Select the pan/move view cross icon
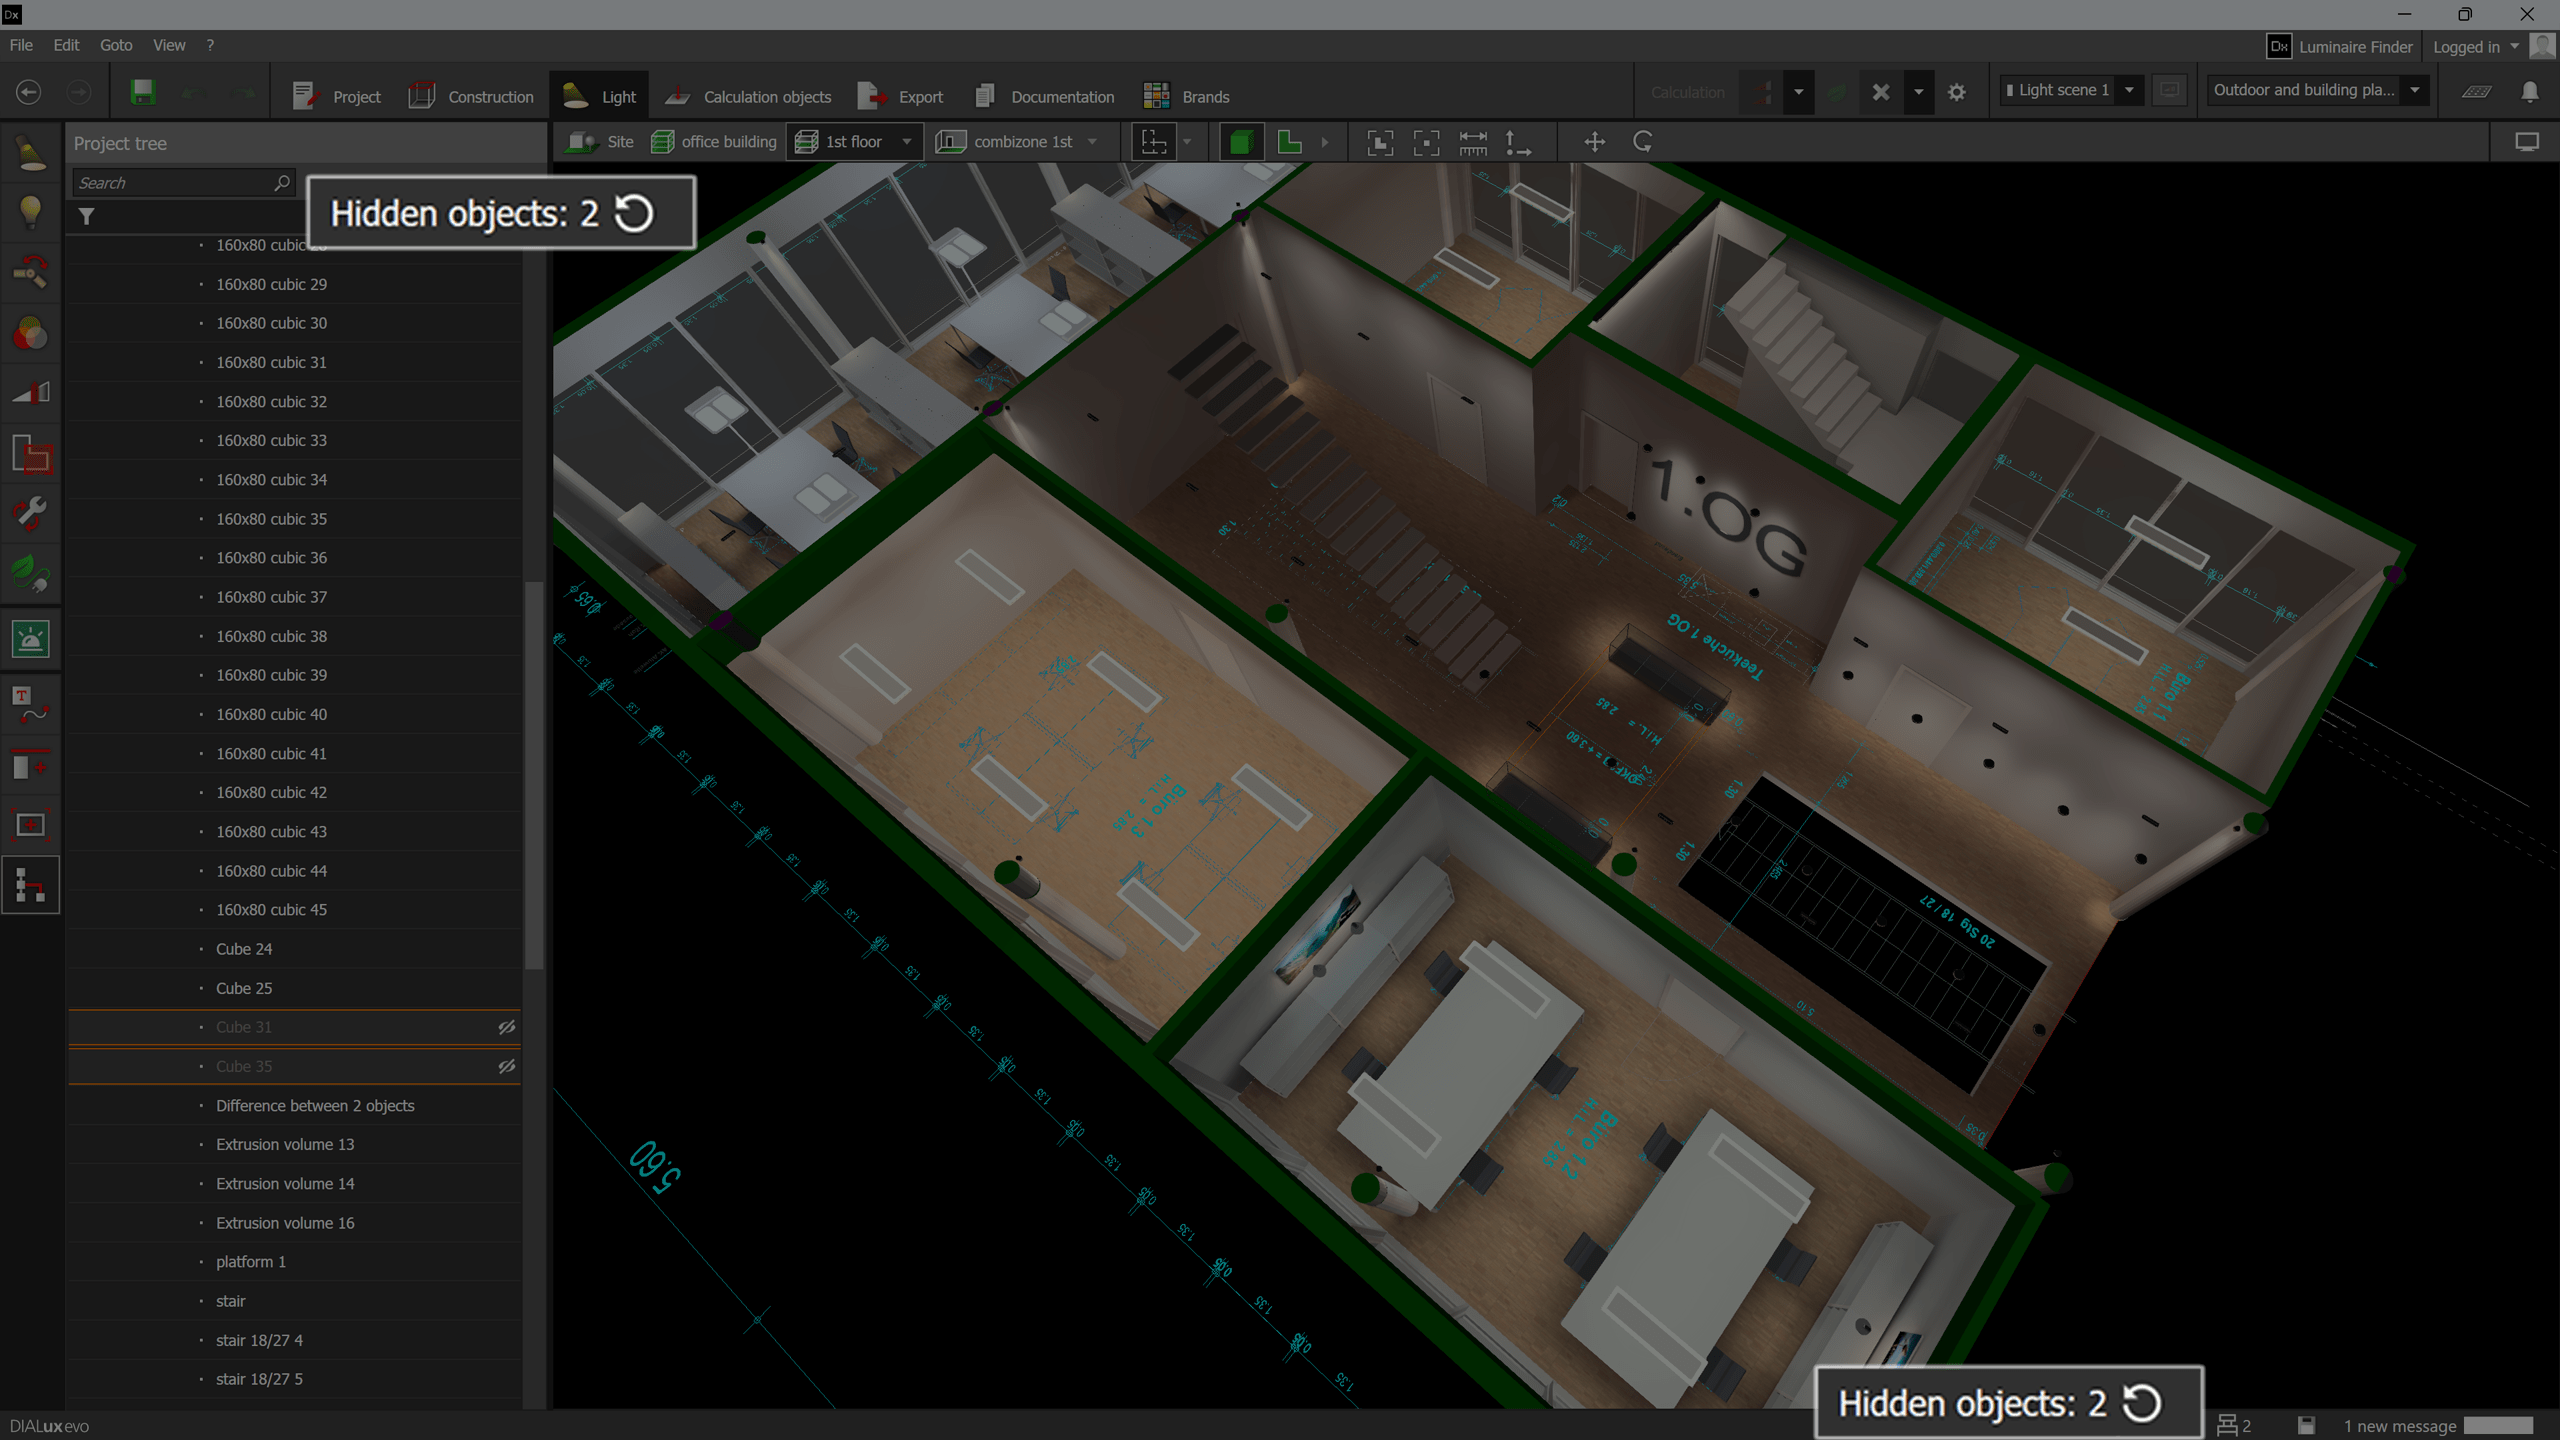Viewport: 2560px width, 1440px height. click(x=1595, y=142)
